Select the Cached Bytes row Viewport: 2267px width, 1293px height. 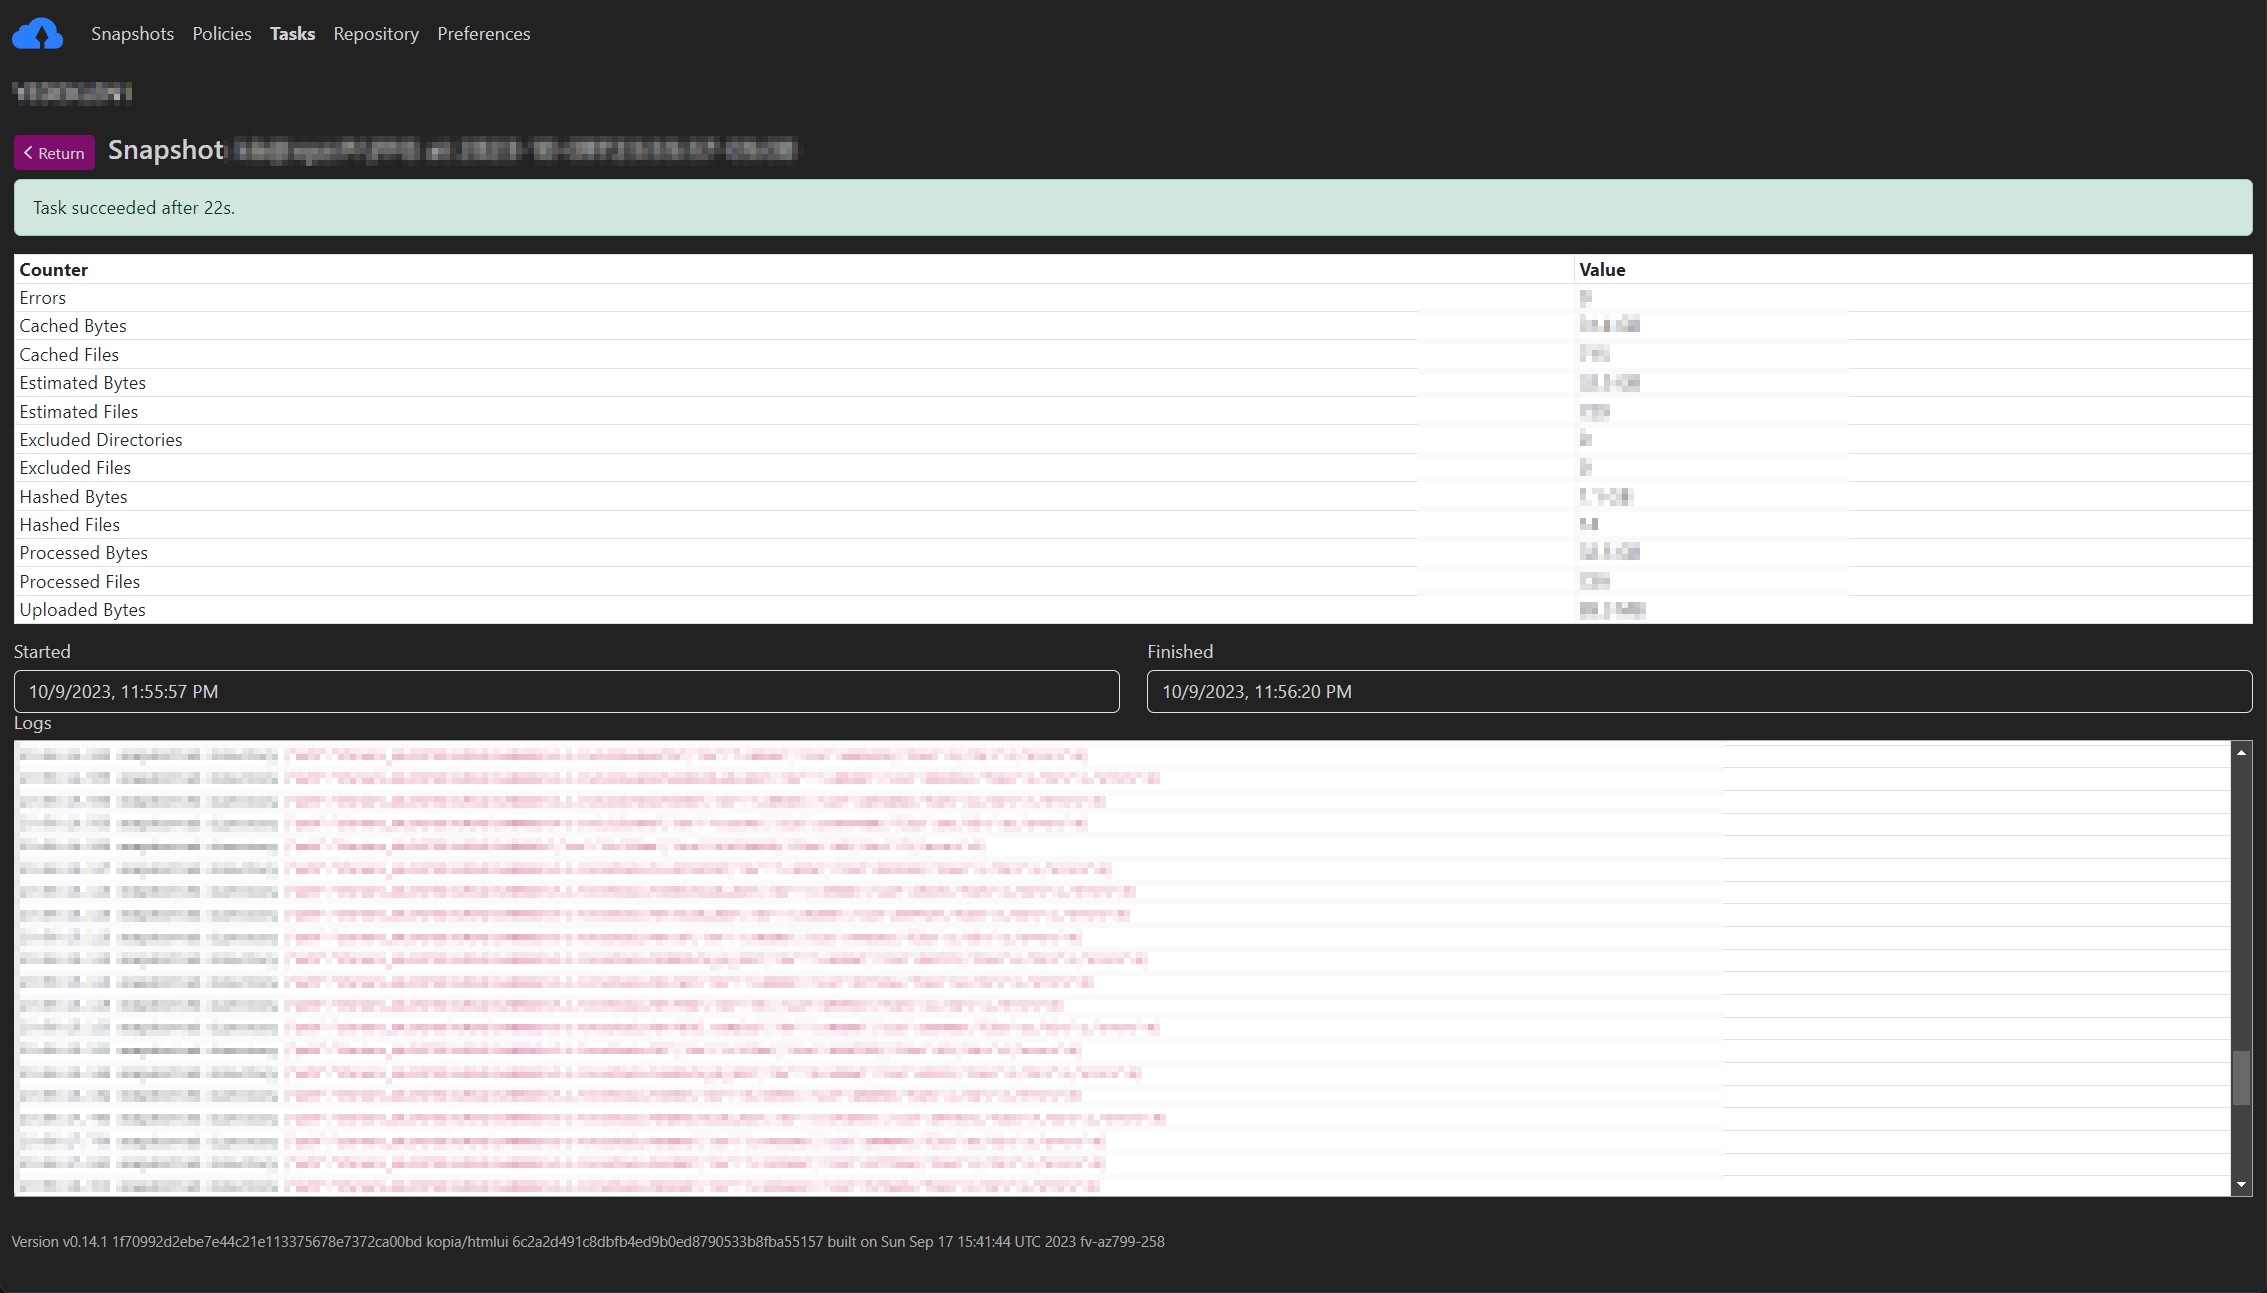tap(72, 325)
